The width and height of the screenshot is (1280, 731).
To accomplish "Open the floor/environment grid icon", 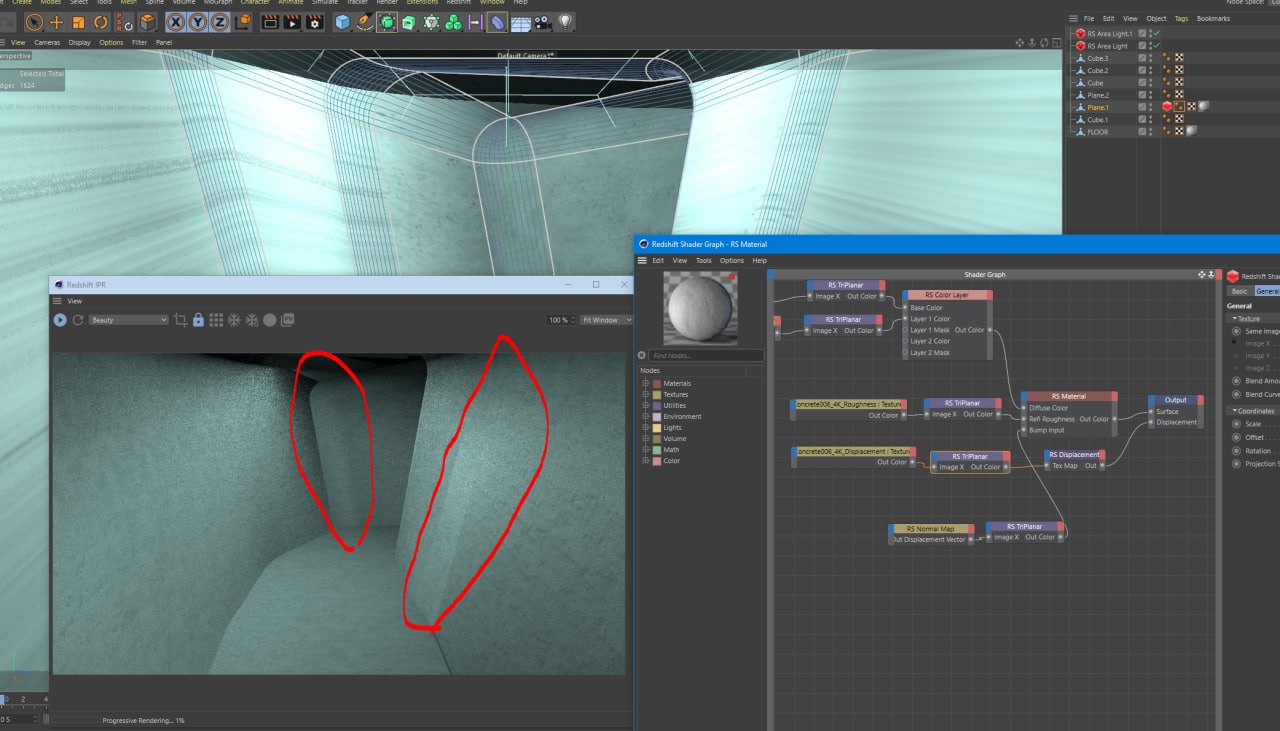I will point(521,22).
